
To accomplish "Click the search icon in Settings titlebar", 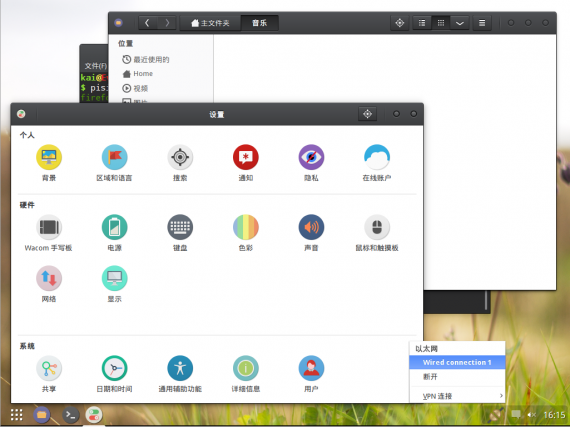I will 367,114.
